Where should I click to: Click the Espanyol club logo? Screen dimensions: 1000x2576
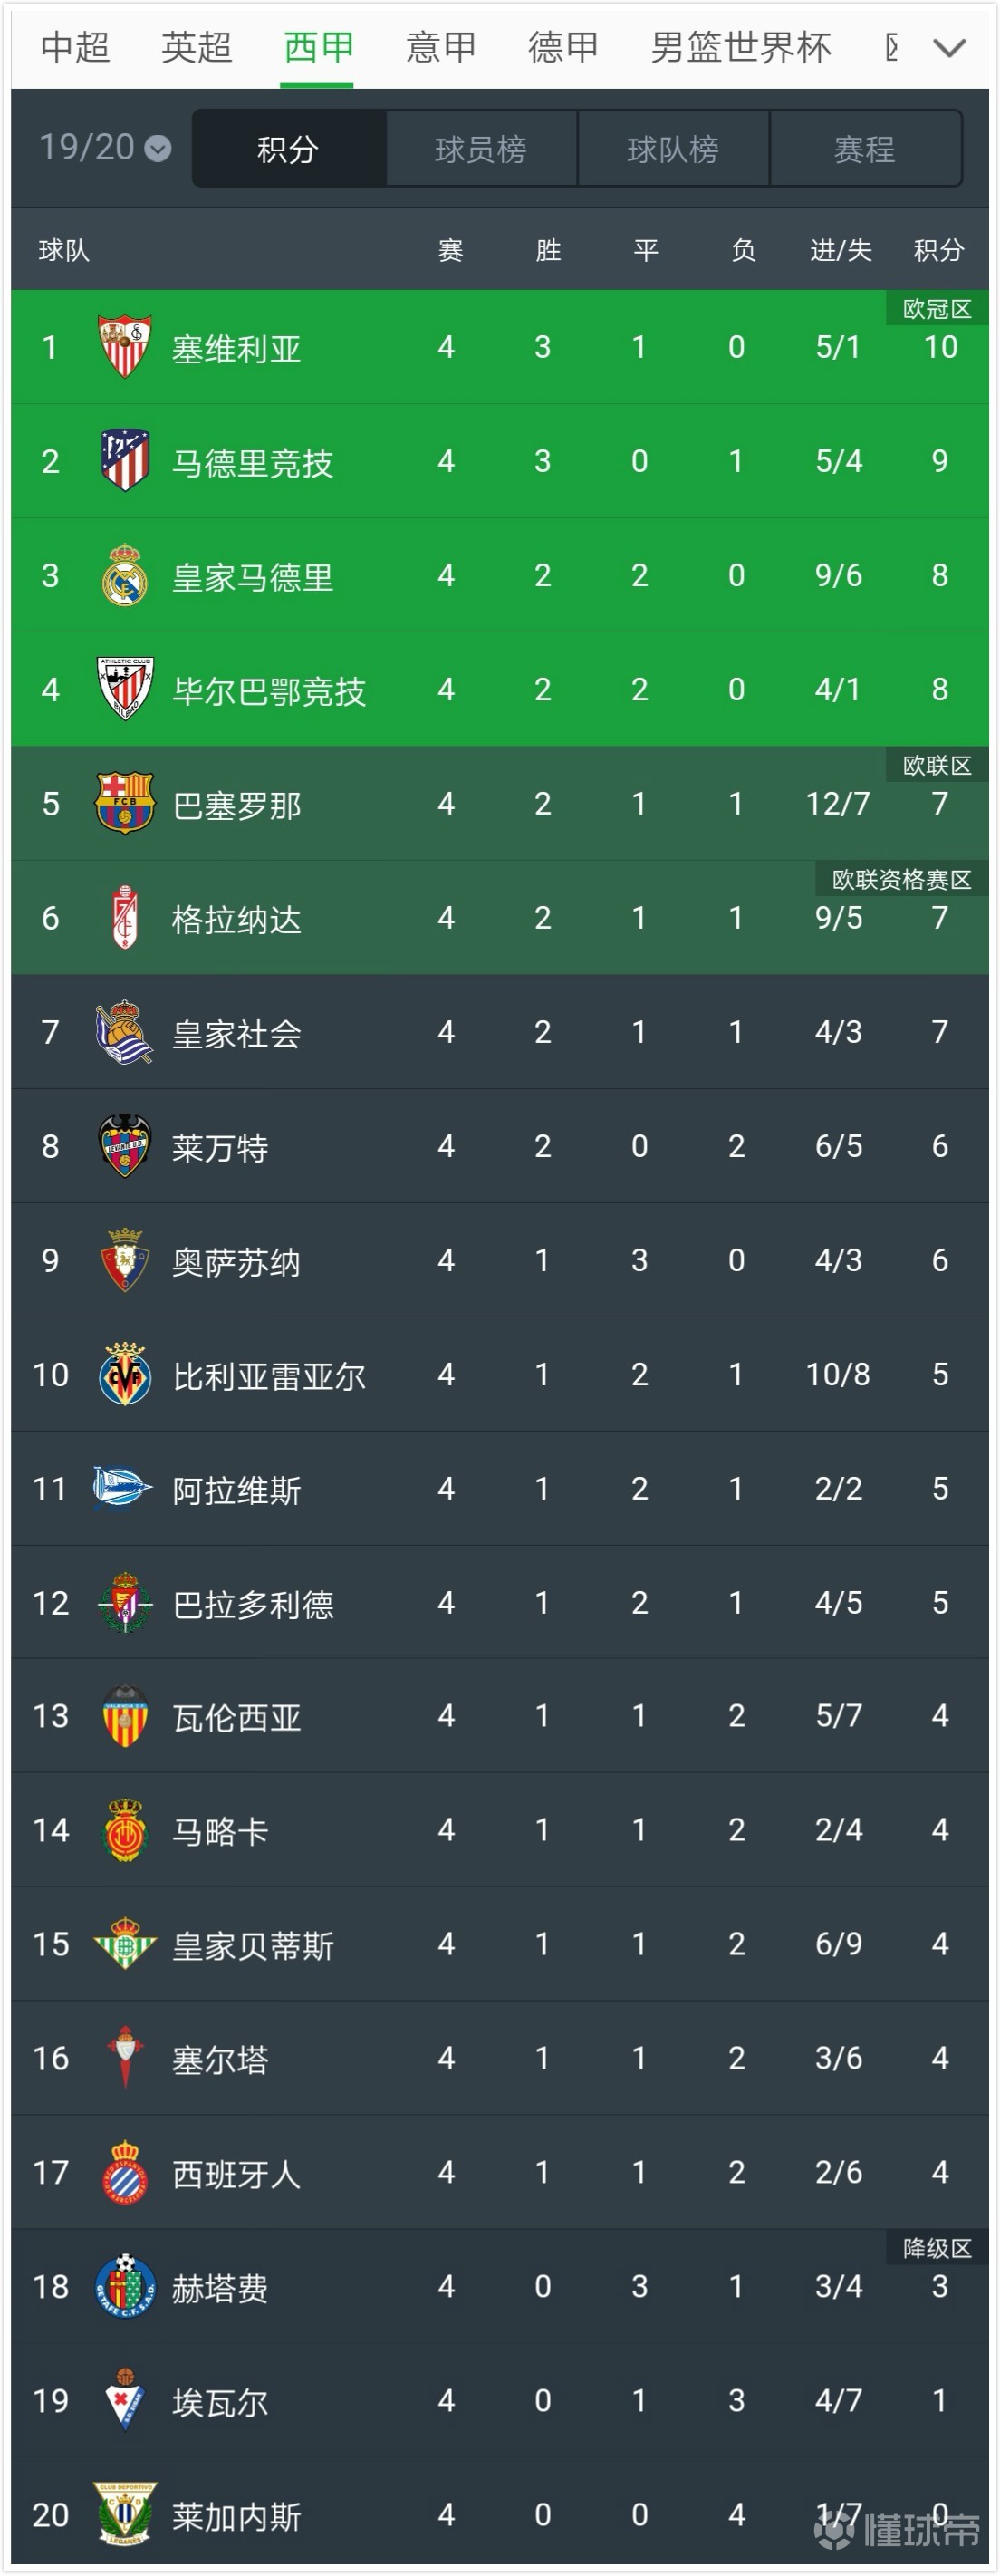click(x=123, y=2172)
